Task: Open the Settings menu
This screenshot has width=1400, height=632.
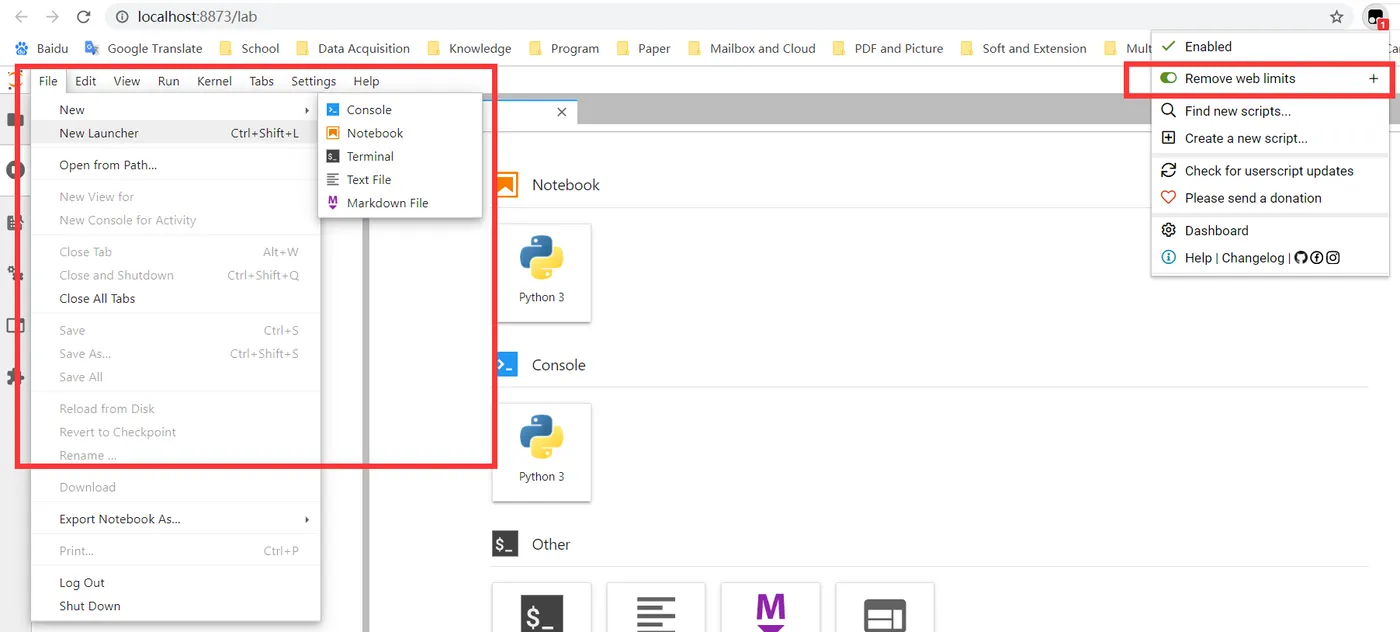Action: click(x=314, y=81)
